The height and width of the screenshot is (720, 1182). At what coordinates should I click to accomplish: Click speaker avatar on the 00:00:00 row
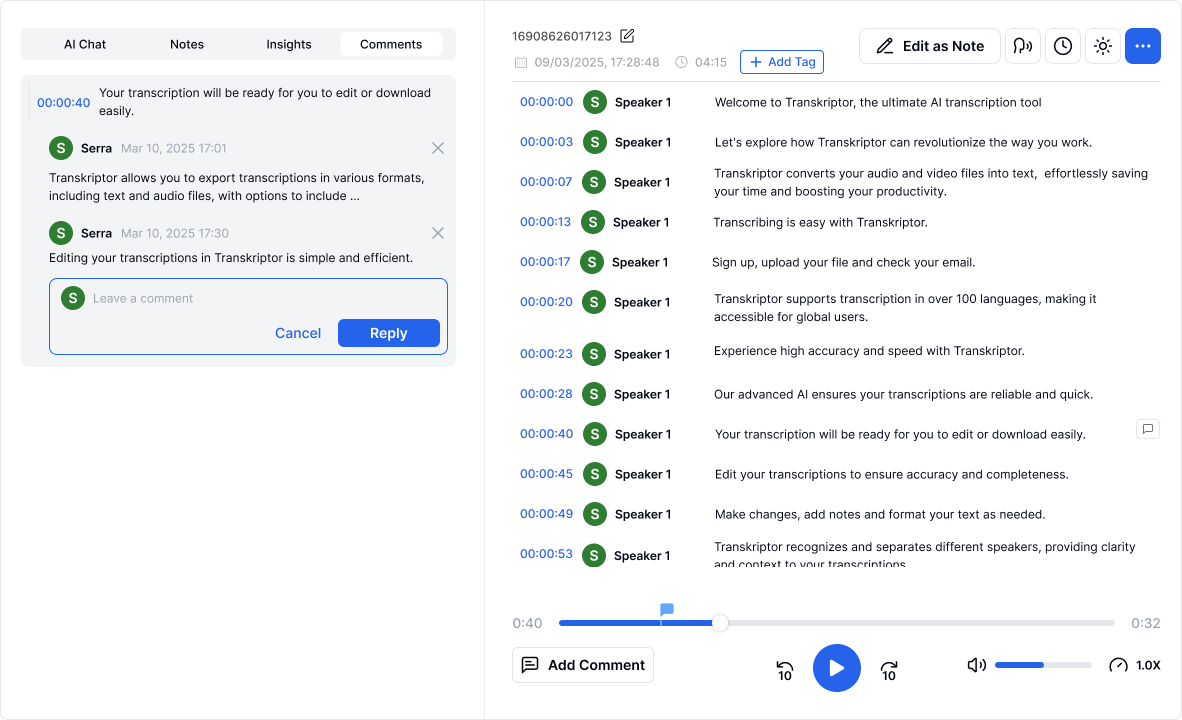tap(595, 102)
